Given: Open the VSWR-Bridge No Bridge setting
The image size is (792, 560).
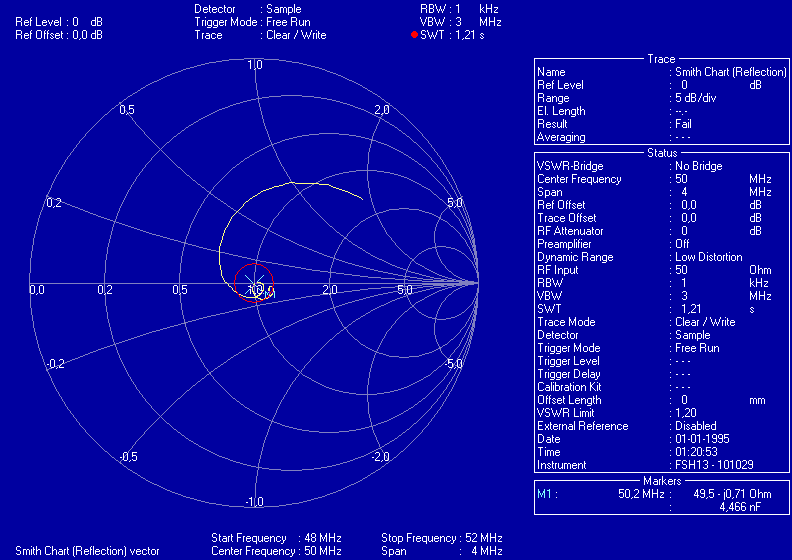Looking at the screenshot, I should 699,166.
